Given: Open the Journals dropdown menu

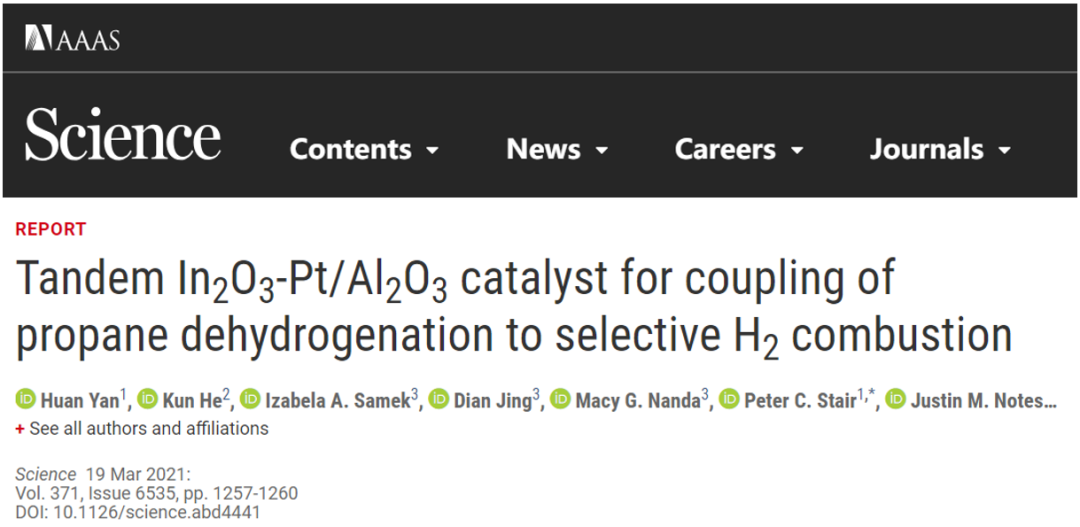Looking at the screenshot, I should point(940,149).
